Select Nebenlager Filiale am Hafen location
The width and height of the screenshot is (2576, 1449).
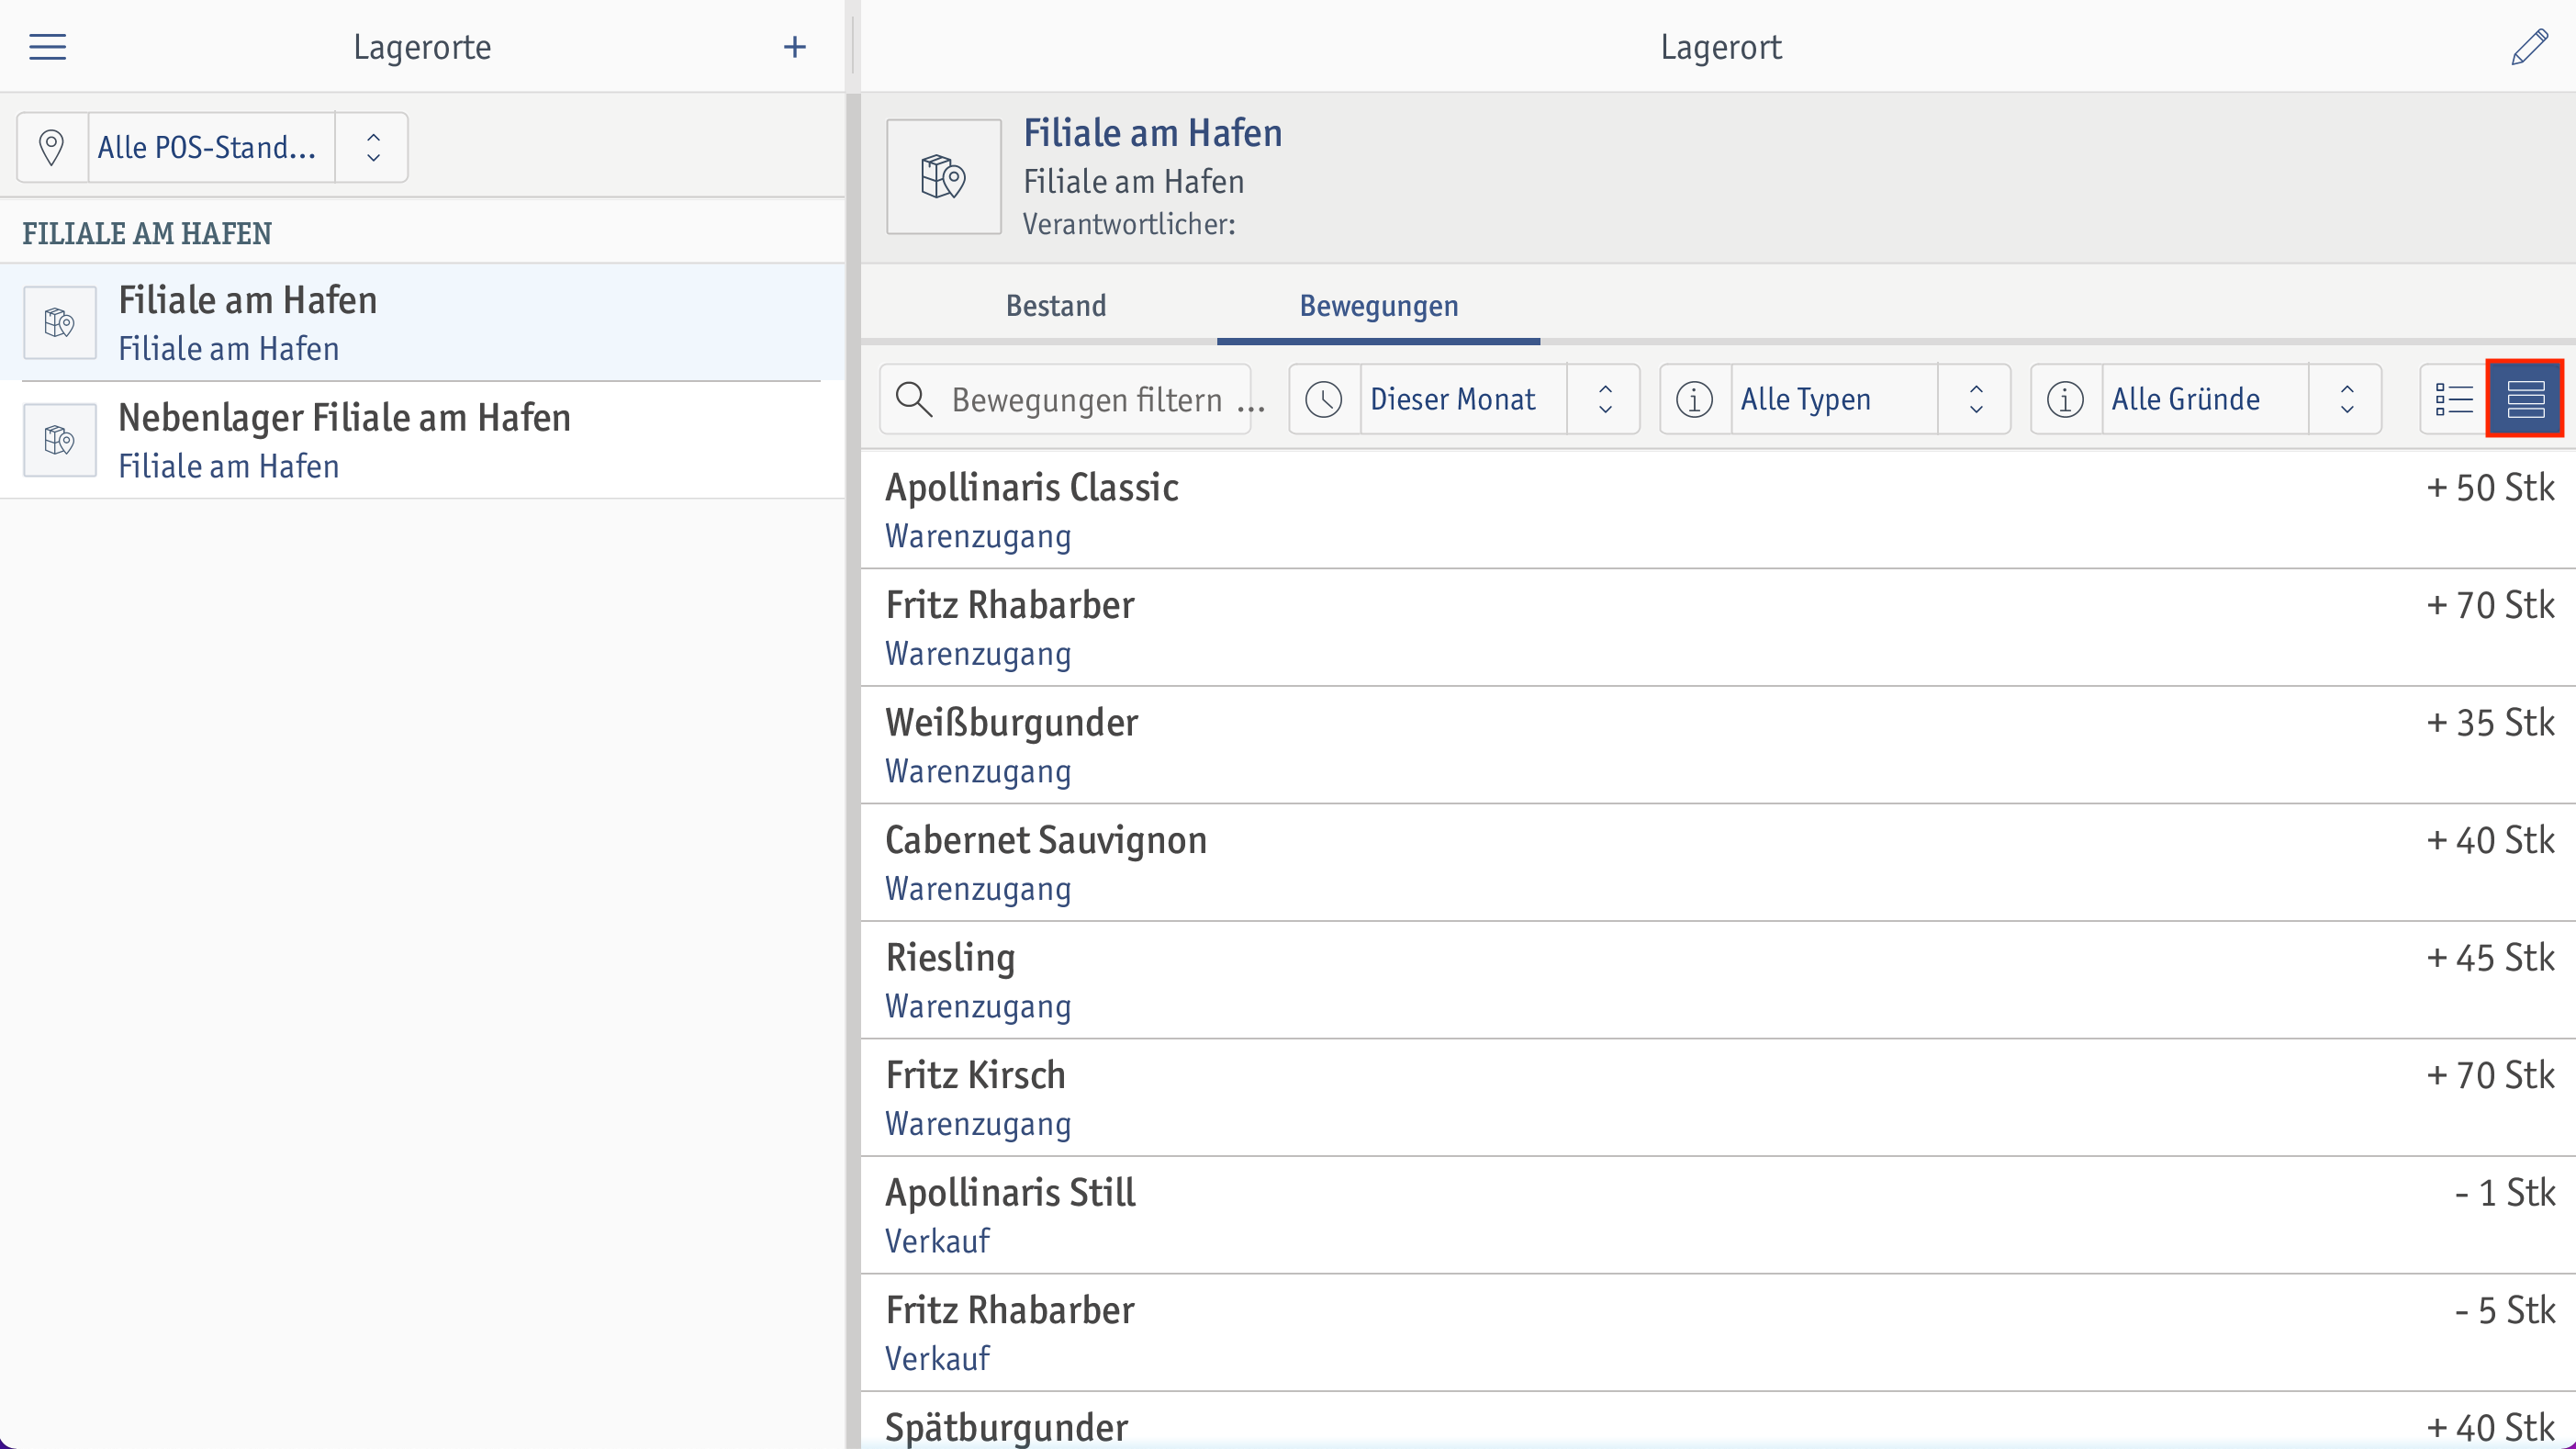coord(425,439)
